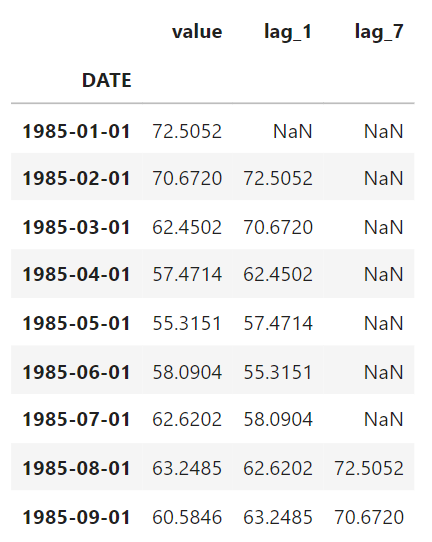Click lag_1 cell showing 55.3151
The image size is (432, 542).
278,373
